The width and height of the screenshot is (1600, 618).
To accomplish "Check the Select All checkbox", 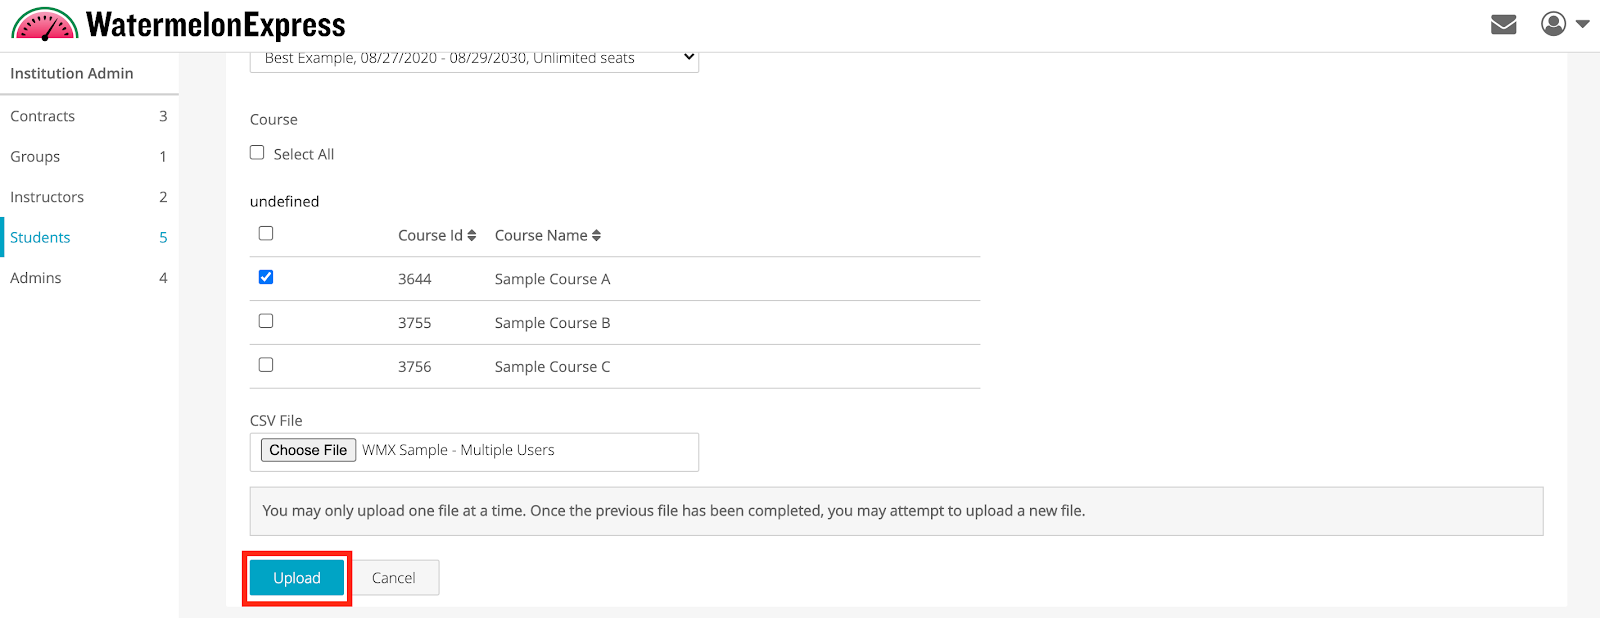I will coord(257,153).
